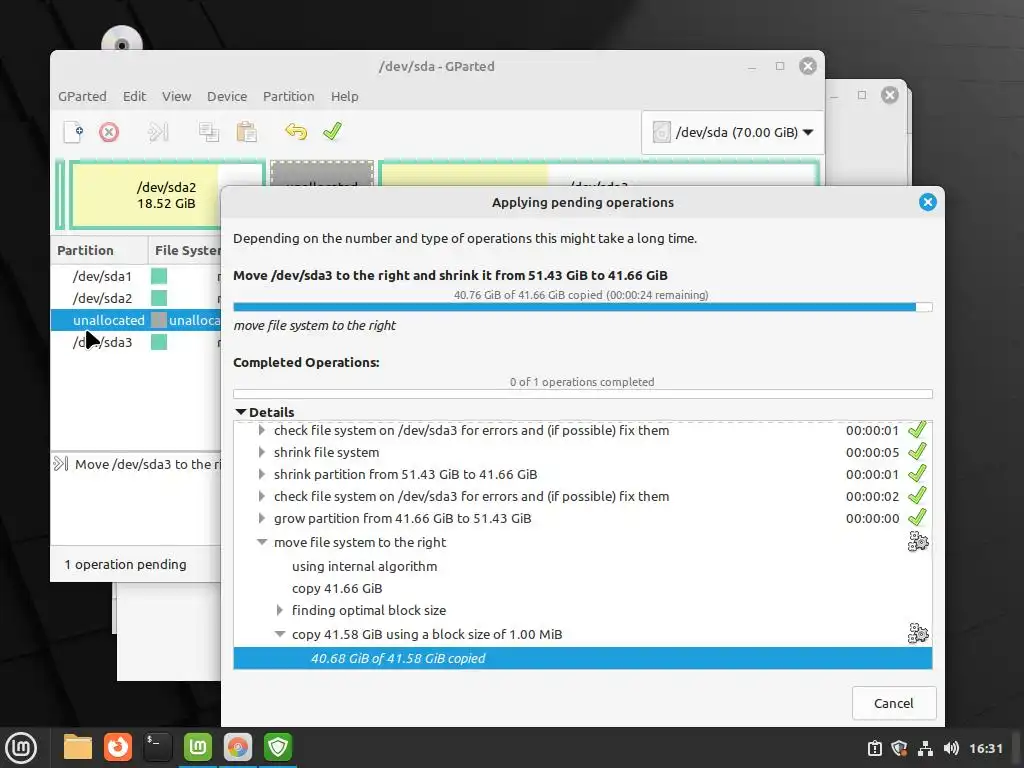Image resolution: width=1024 pixels, height=768 pixels.
Task: Open the Device menu
Action: click(227, 96)
